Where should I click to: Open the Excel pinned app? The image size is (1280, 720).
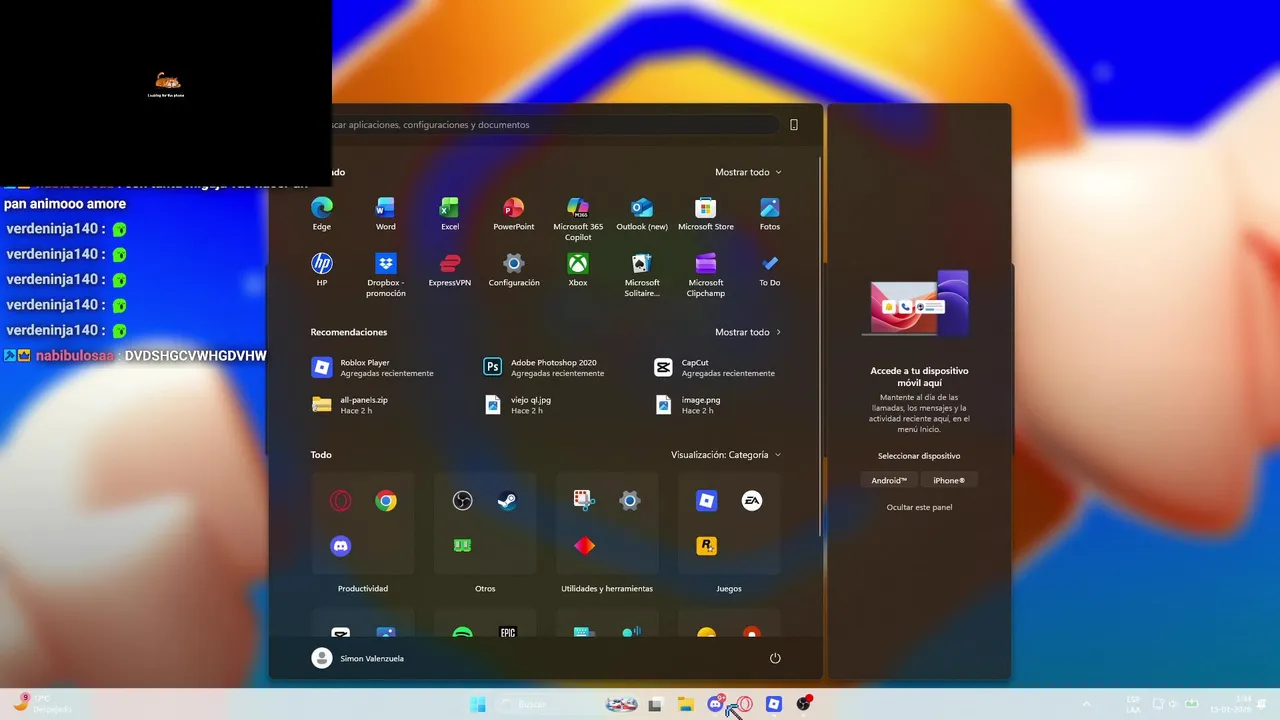pyautogui.click(x=449, y=214)
